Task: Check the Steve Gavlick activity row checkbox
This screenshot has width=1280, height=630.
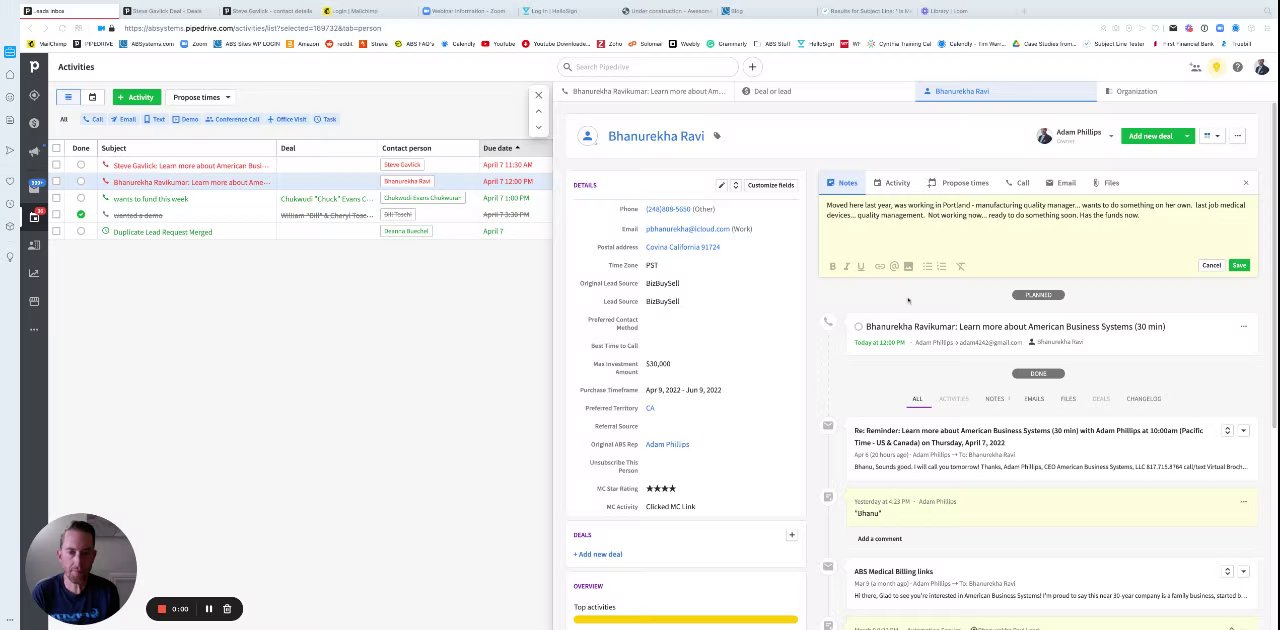Action: coord(56,165)
